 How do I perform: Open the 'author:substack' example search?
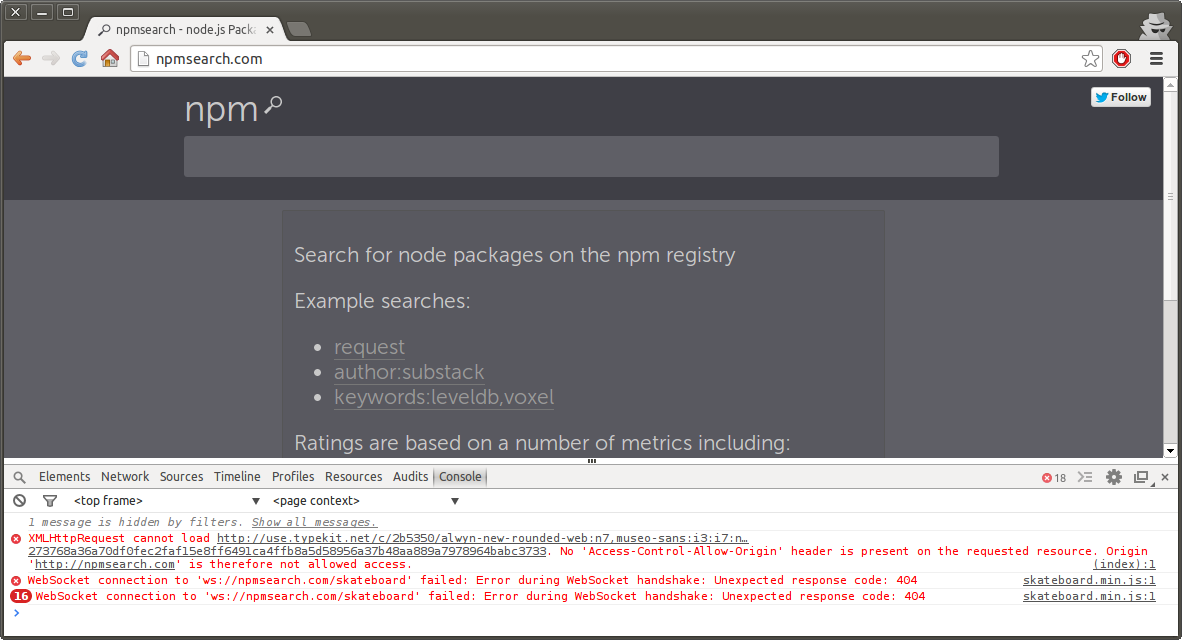[x=409, y=372]
